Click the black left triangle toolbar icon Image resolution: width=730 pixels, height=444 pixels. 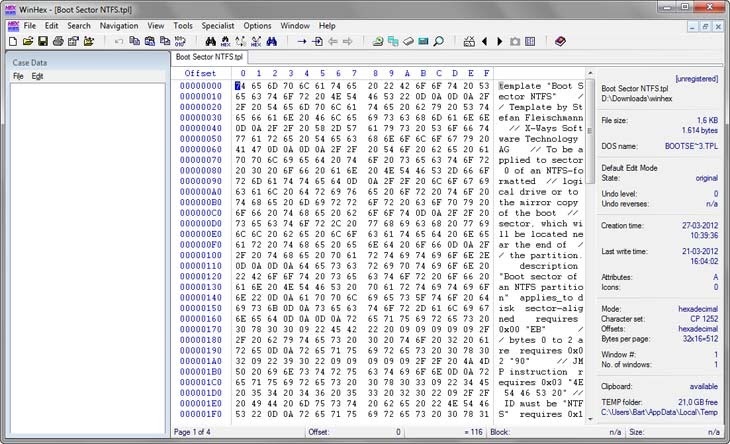484,41
